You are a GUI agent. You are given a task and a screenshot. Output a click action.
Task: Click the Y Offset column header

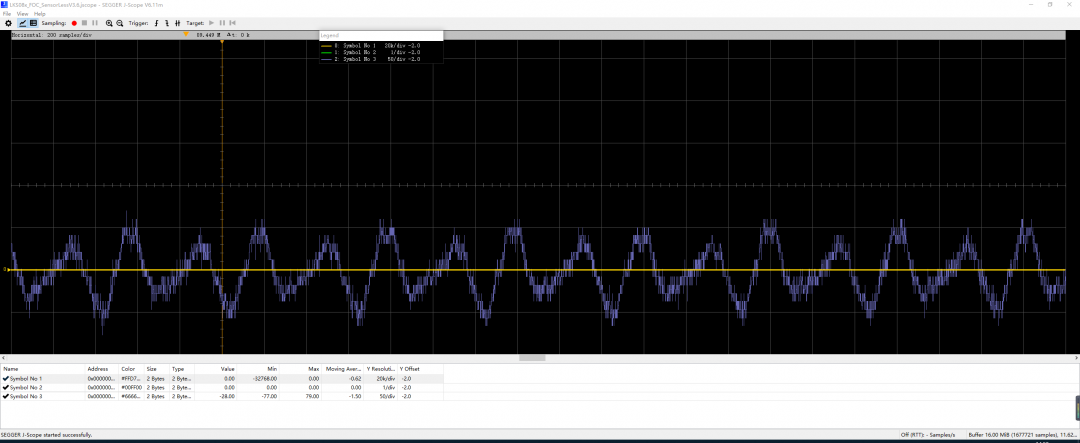(420, 369)
